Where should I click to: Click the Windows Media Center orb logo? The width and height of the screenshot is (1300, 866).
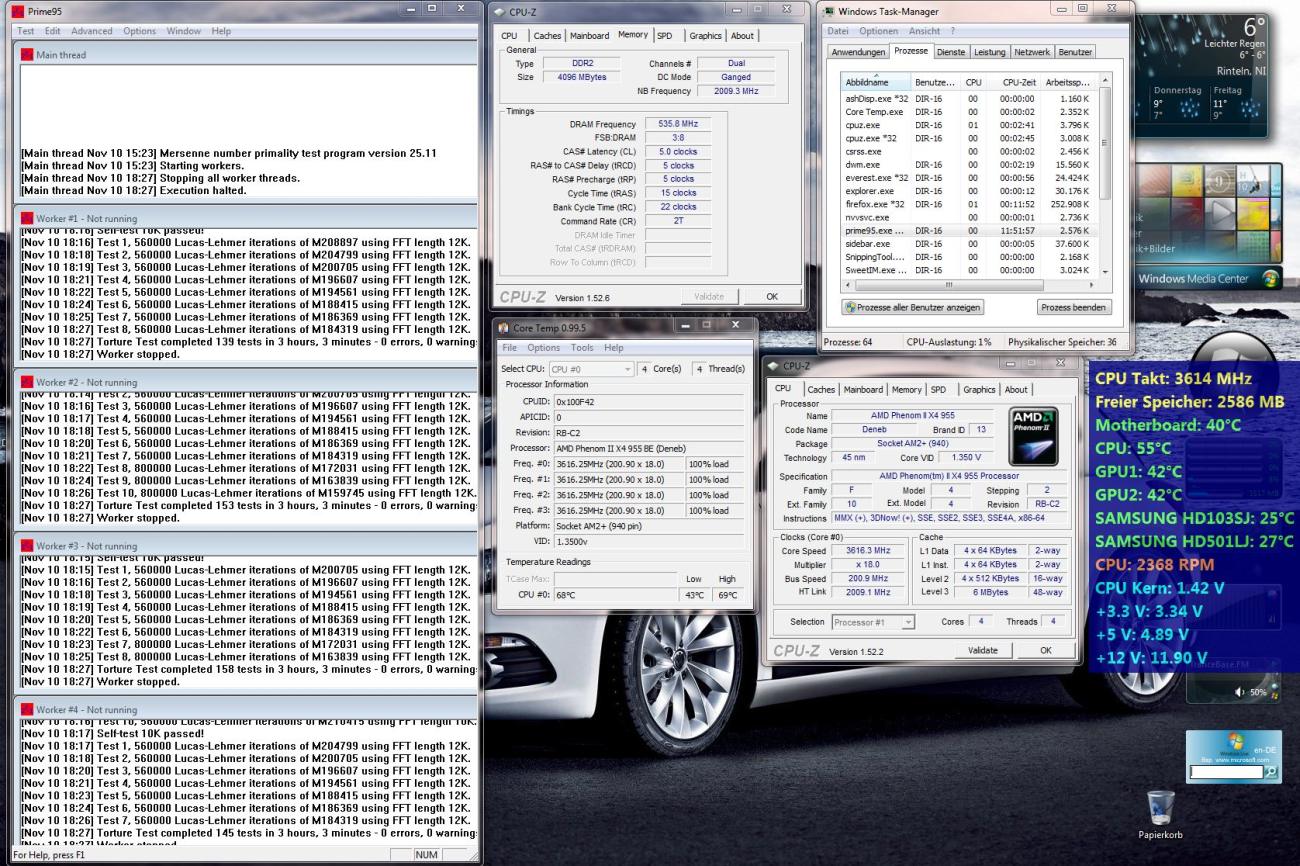click(x=1271, y=279)
